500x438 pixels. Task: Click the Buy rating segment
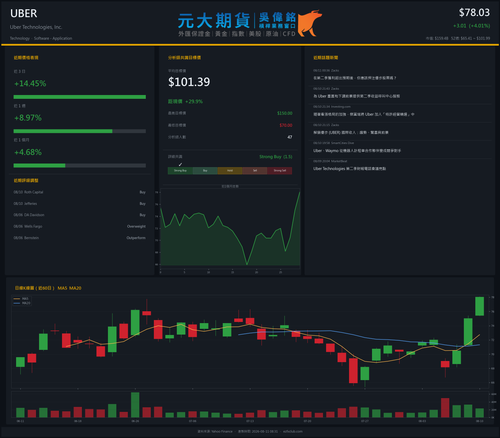tap(205, 171)
